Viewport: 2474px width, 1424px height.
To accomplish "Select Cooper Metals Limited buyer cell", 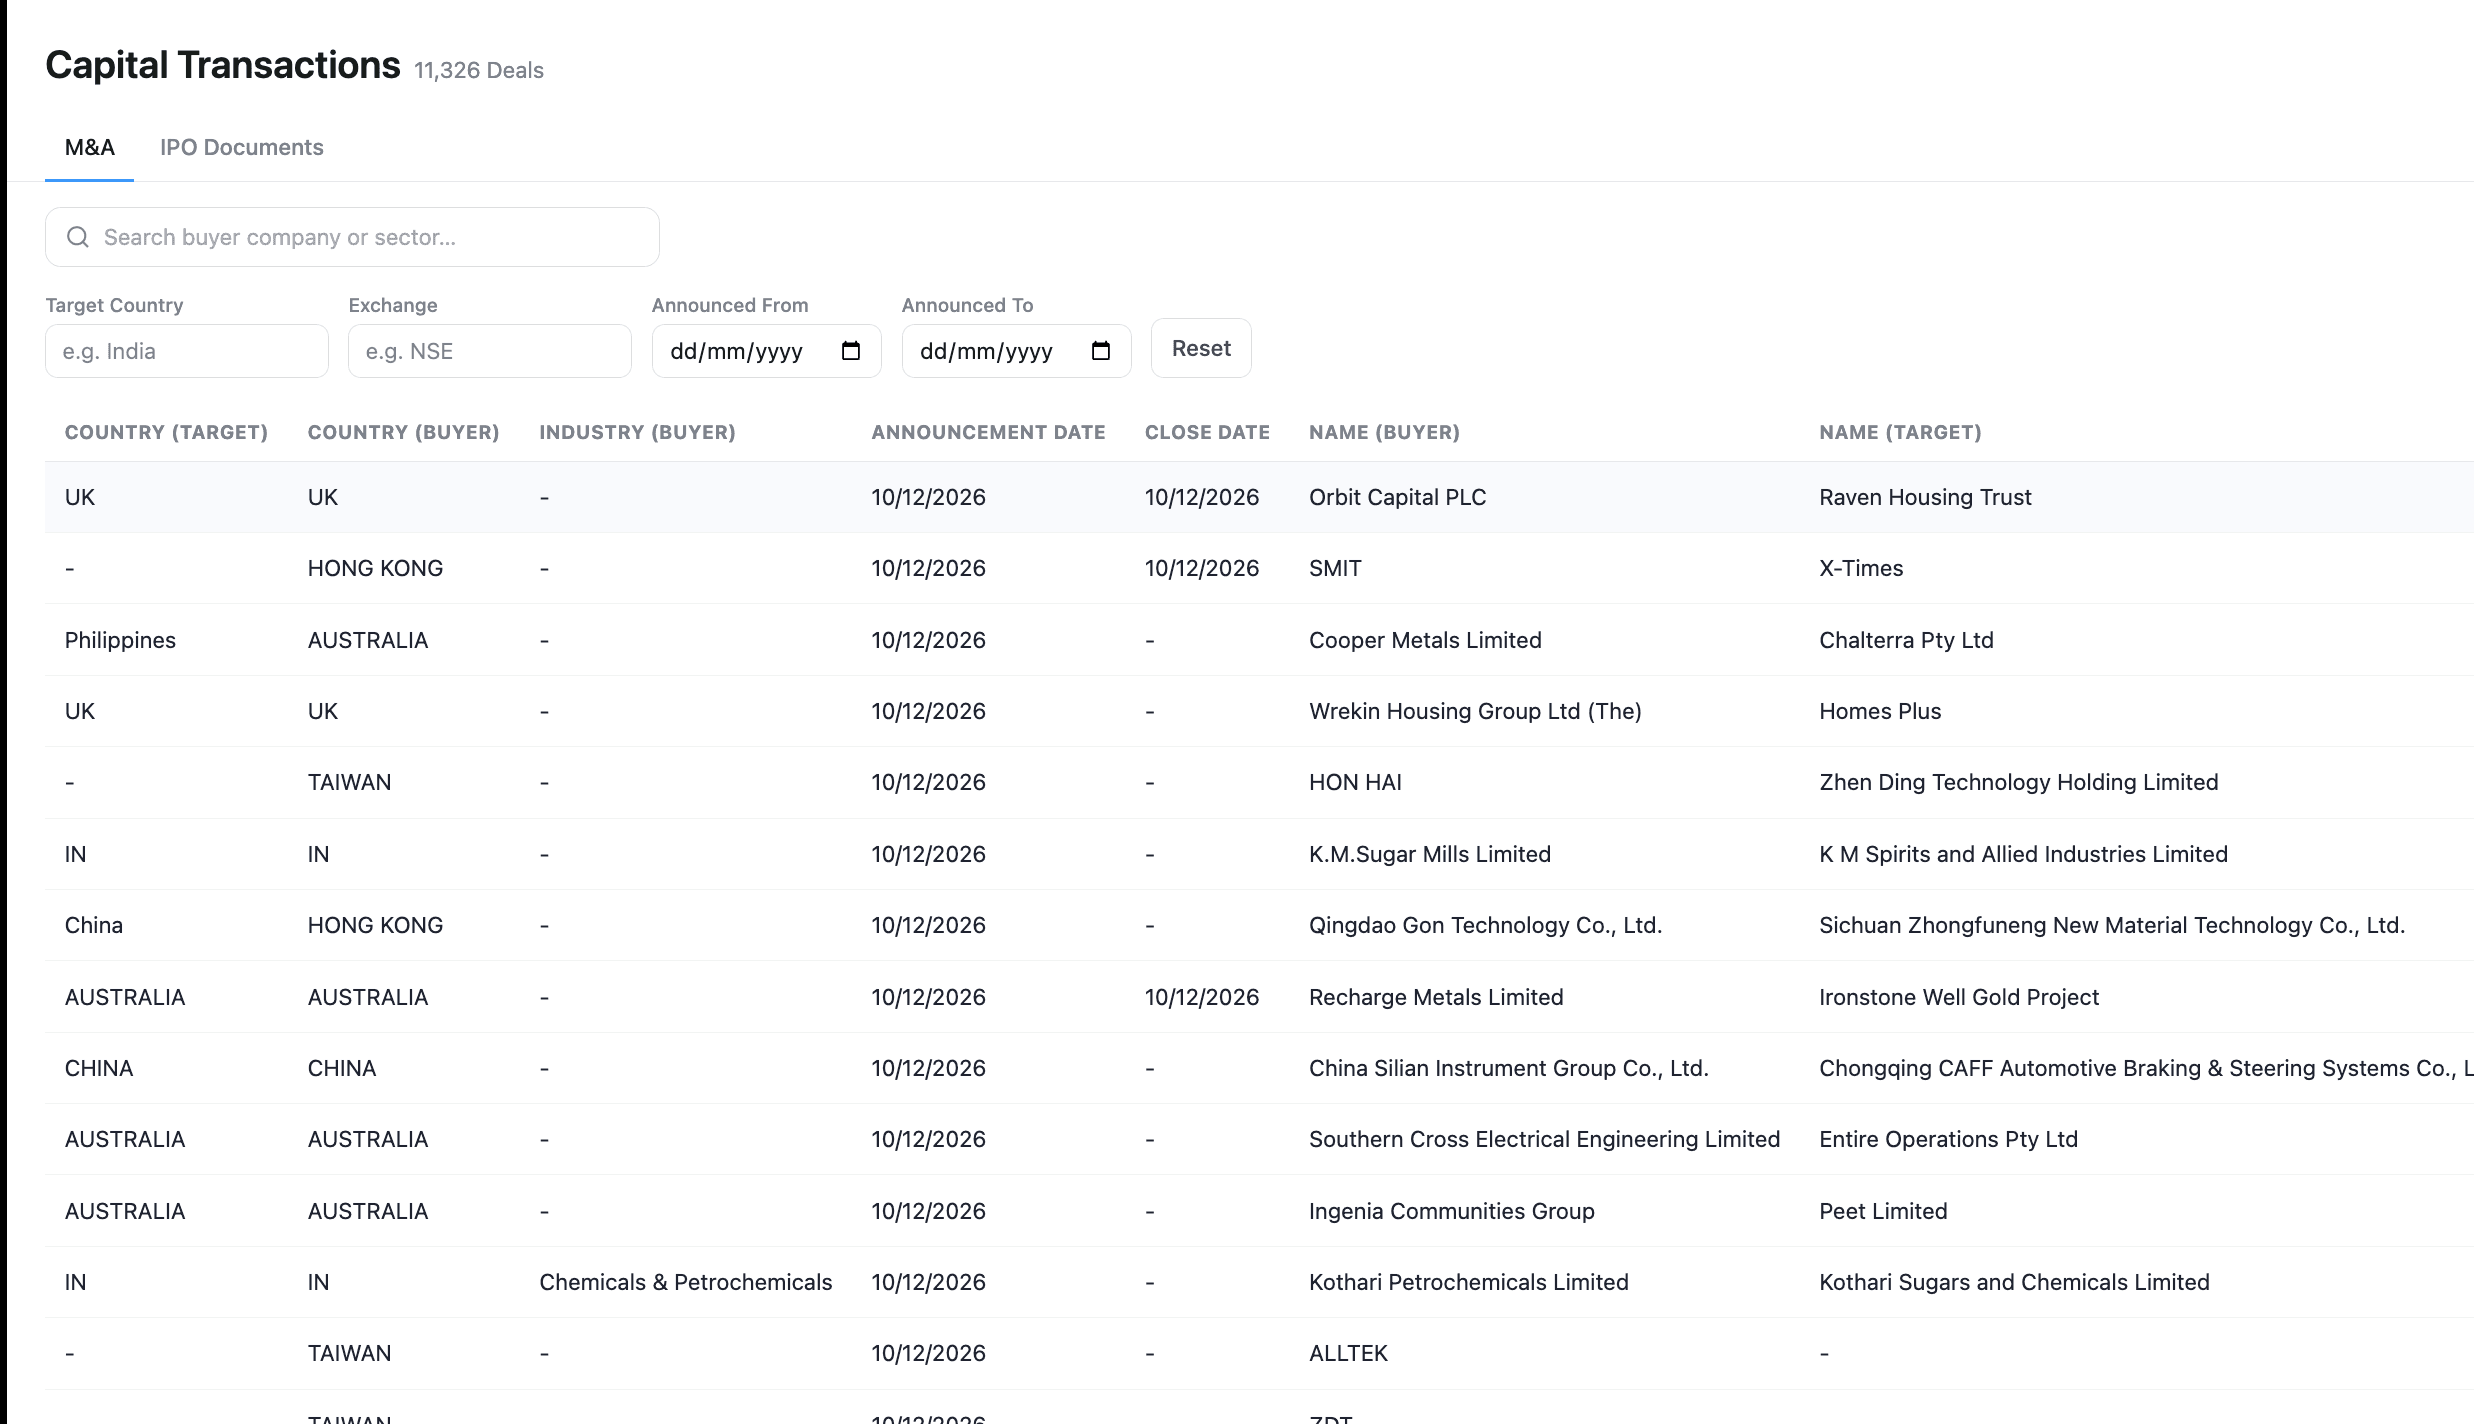I will 1425,640.
